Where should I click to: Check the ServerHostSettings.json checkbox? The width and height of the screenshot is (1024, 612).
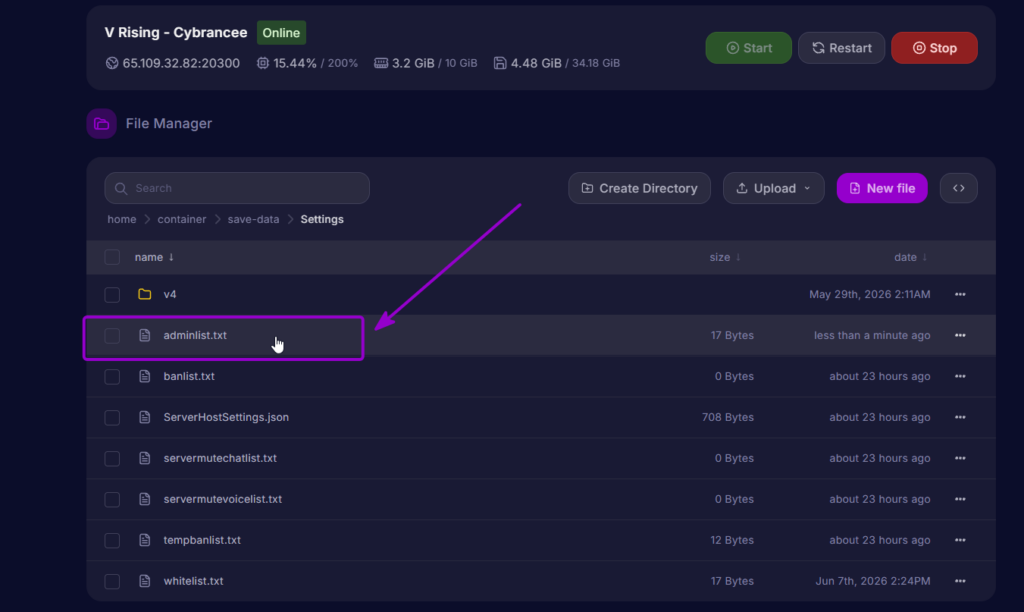[112, 417]
